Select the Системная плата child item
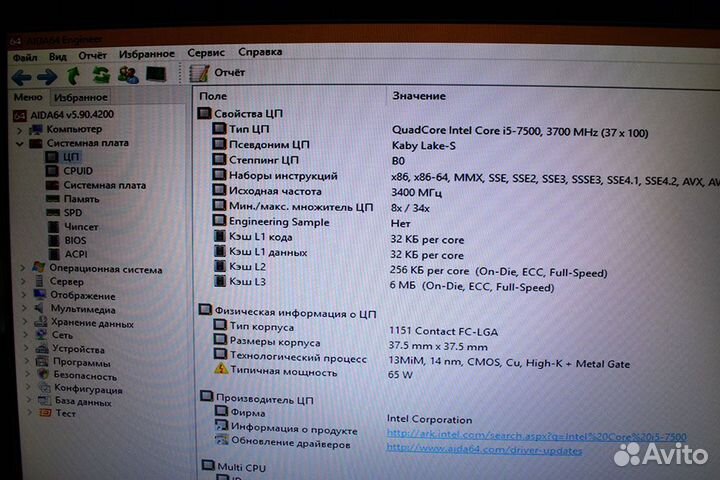The height and width of the screenshot is (480, 720). pyautogui.click(x=96, y=185)
